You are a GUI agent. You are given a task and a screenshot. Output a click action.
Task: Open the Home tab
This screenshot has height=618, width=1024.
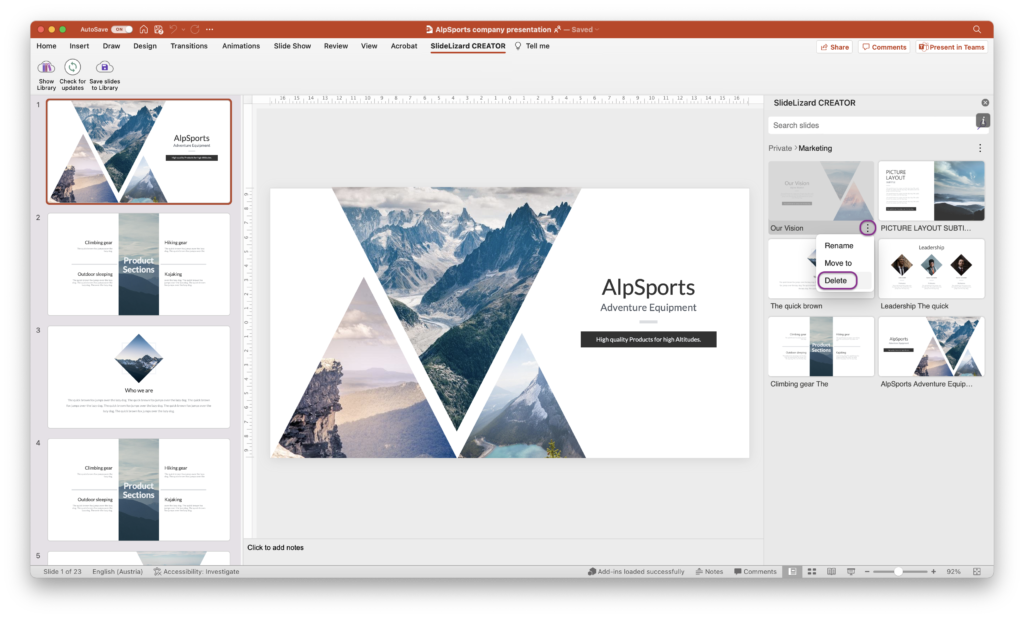(46, 46)
